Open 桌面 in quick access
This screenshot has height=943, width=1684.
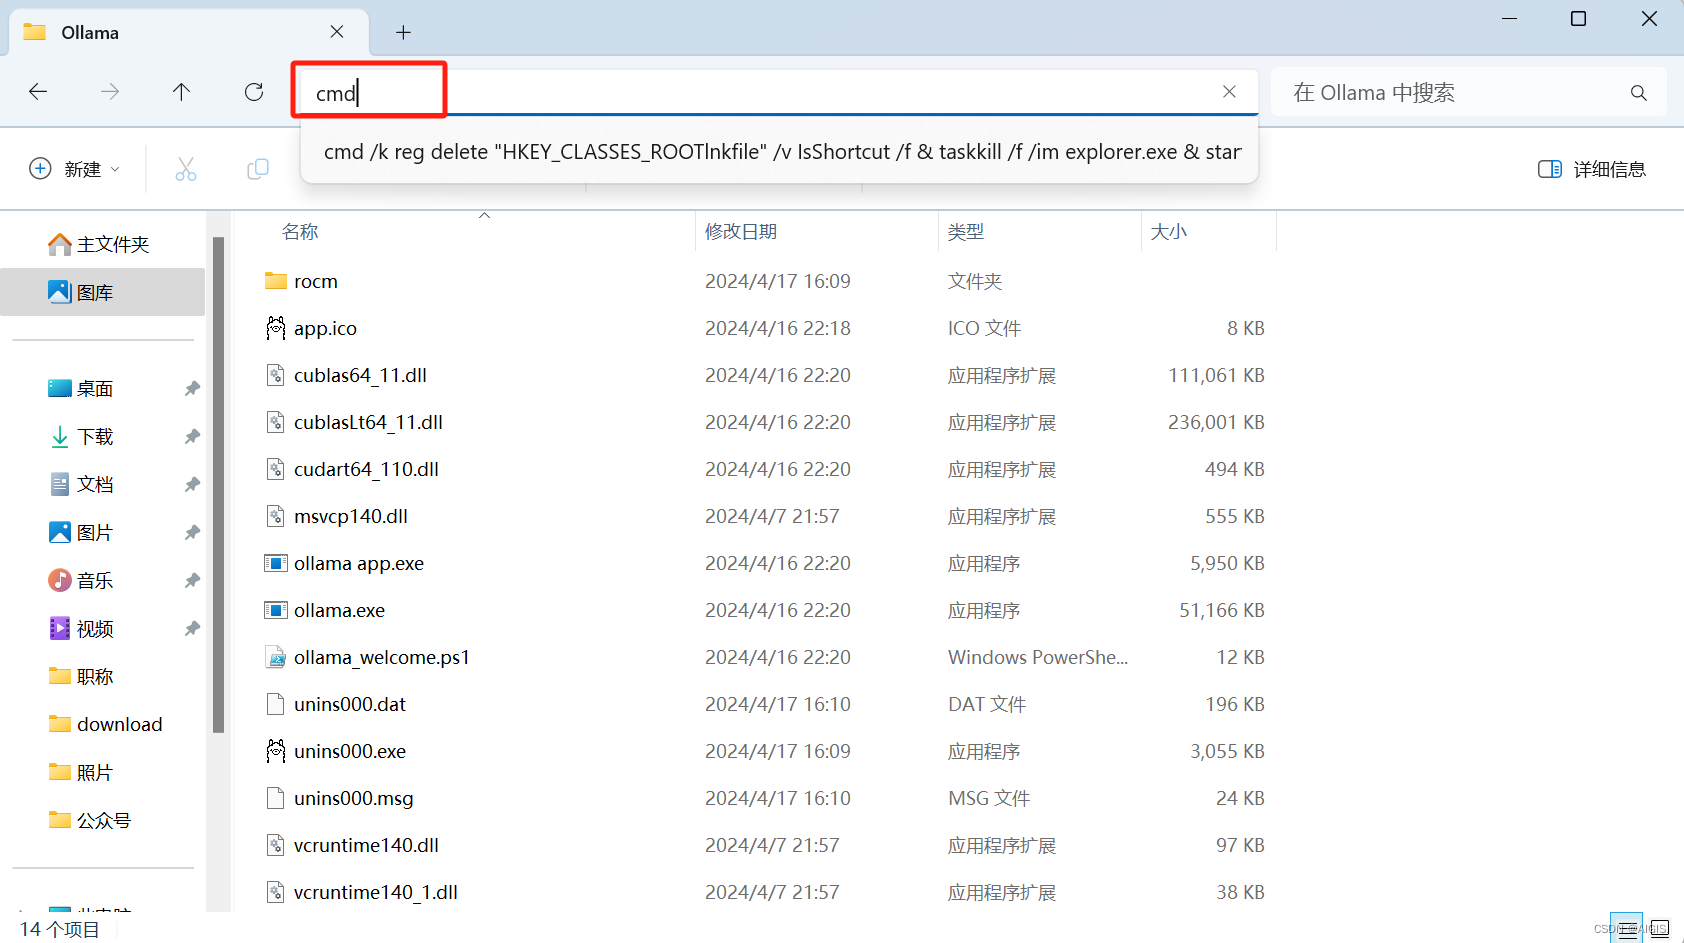point(95,388)
